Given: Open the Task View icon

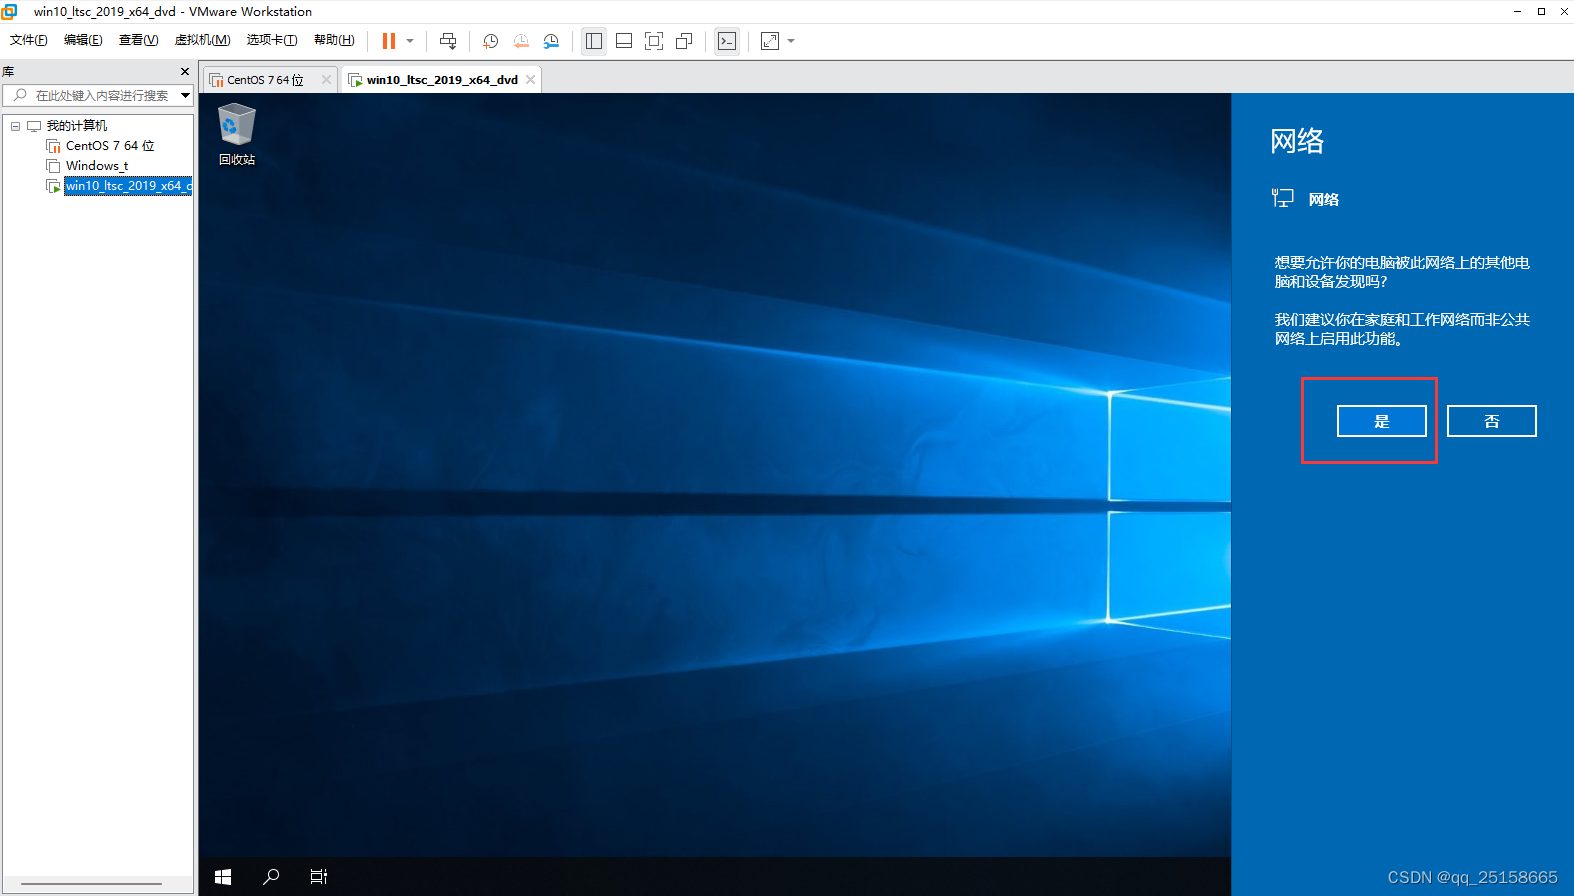Looking at the screenshot, I should [319, 877].
